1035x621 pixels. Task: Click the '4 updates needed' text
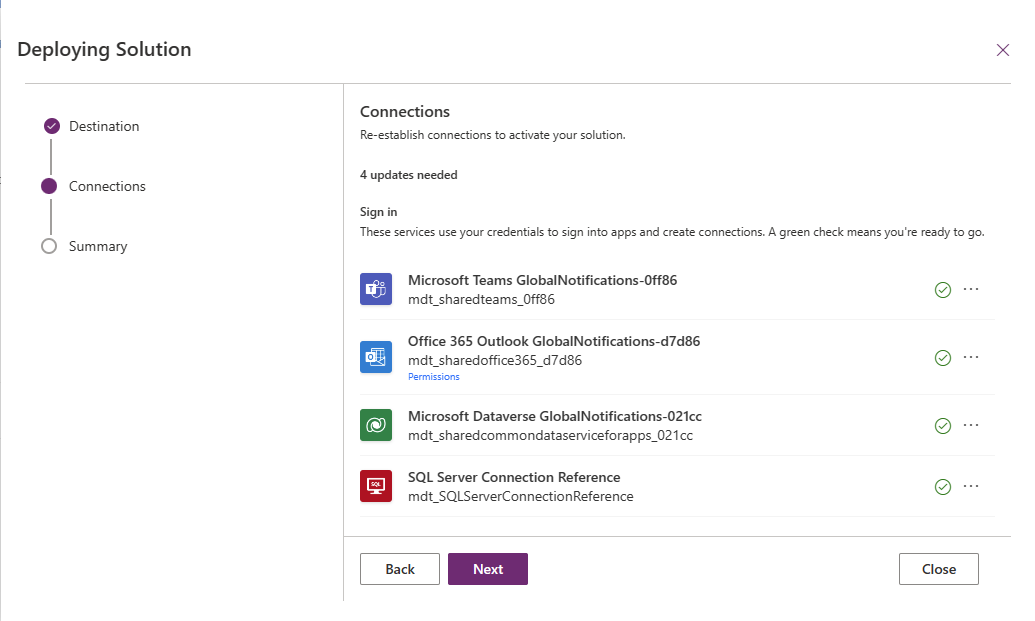pos(409,175)
